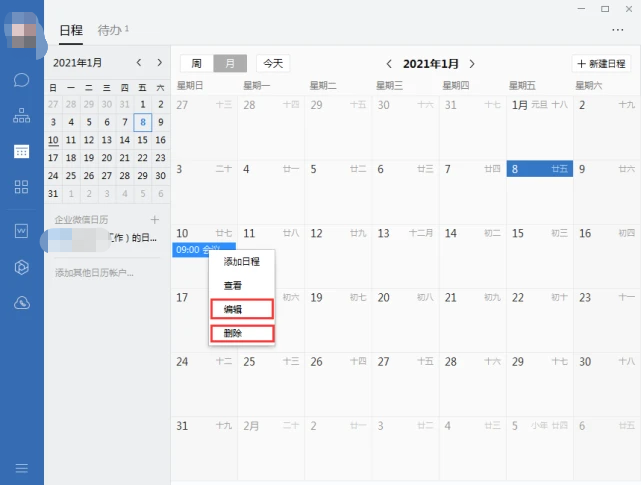Switch calendar to 周 week view
This screenshot has height=485, width=641.
(196, 63)
